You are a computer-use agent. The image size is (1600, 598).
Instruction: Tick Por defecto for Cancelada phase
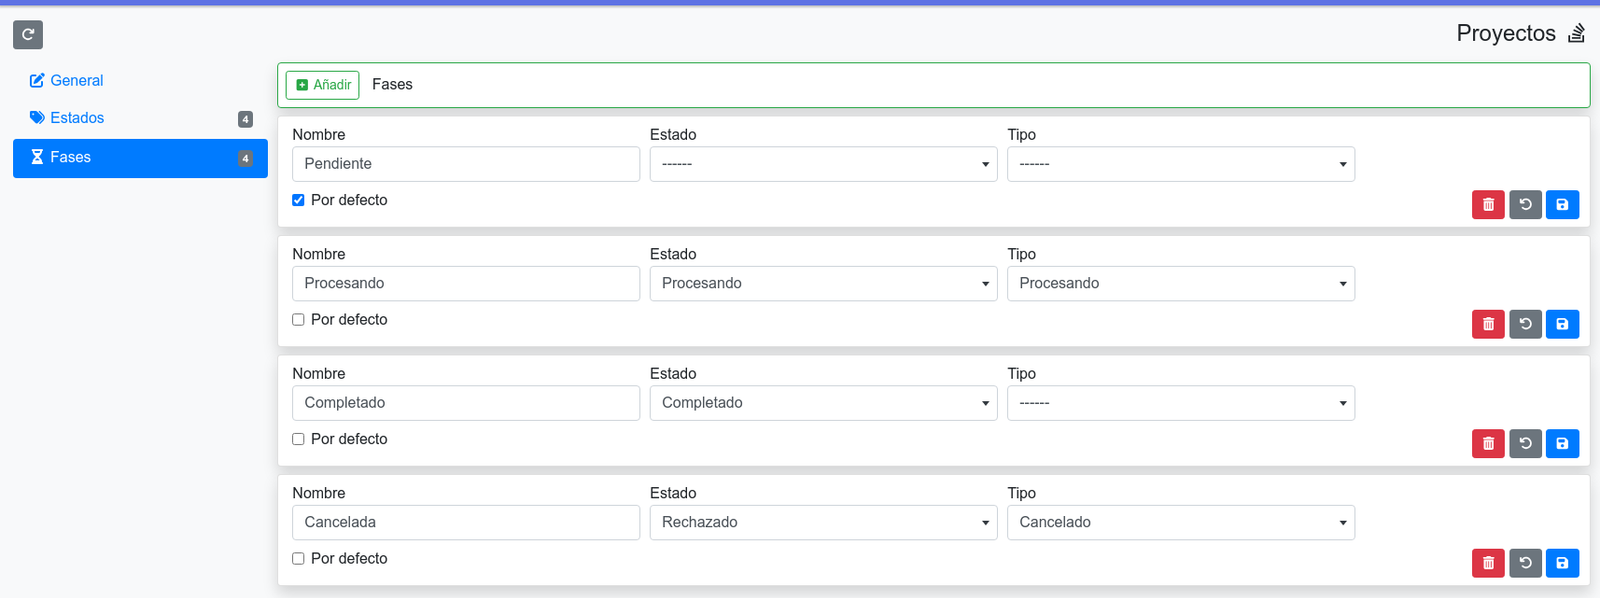pos(298,559)
